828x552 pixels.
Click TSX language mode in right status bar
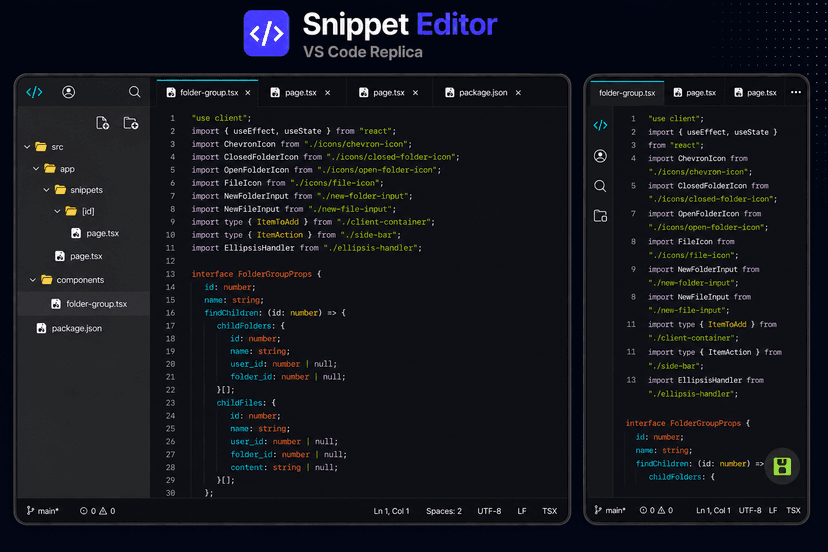pyautogui.click(x=793, y=510)
